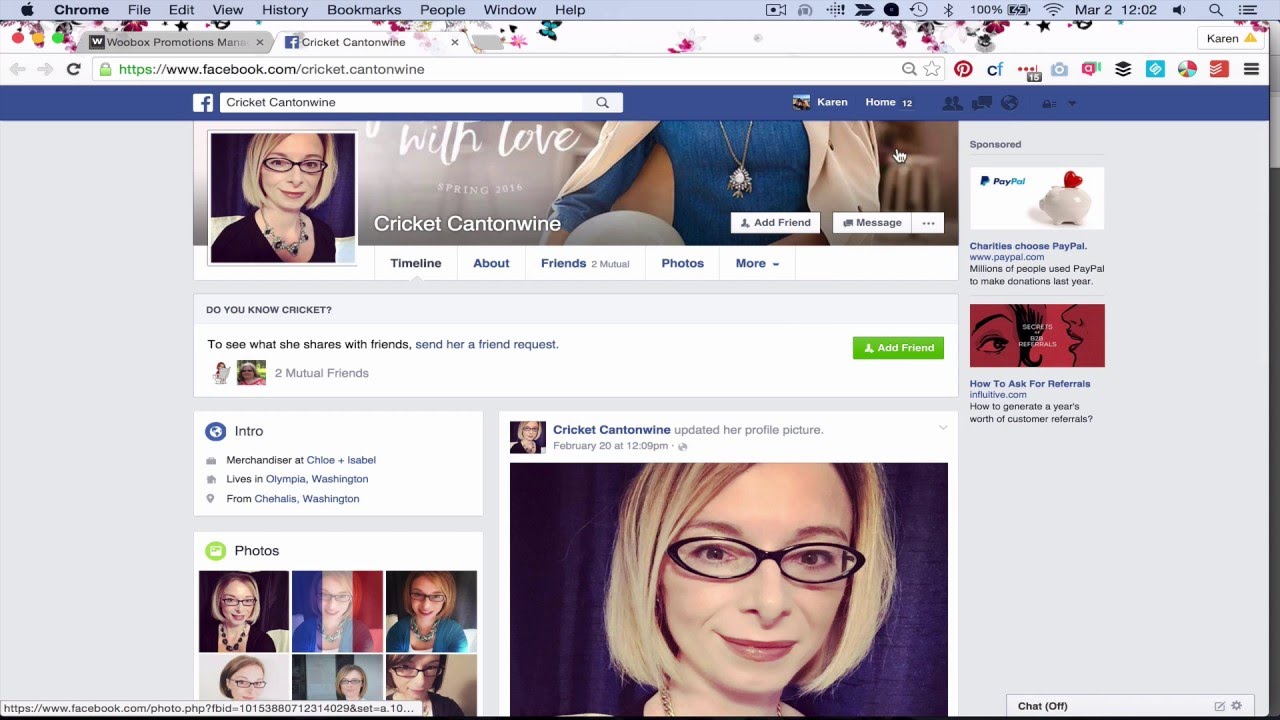This screenshot has height=720, width=1280.
Task: Reload the page with Chrome refresh button
Action: [x=73, y=69]
